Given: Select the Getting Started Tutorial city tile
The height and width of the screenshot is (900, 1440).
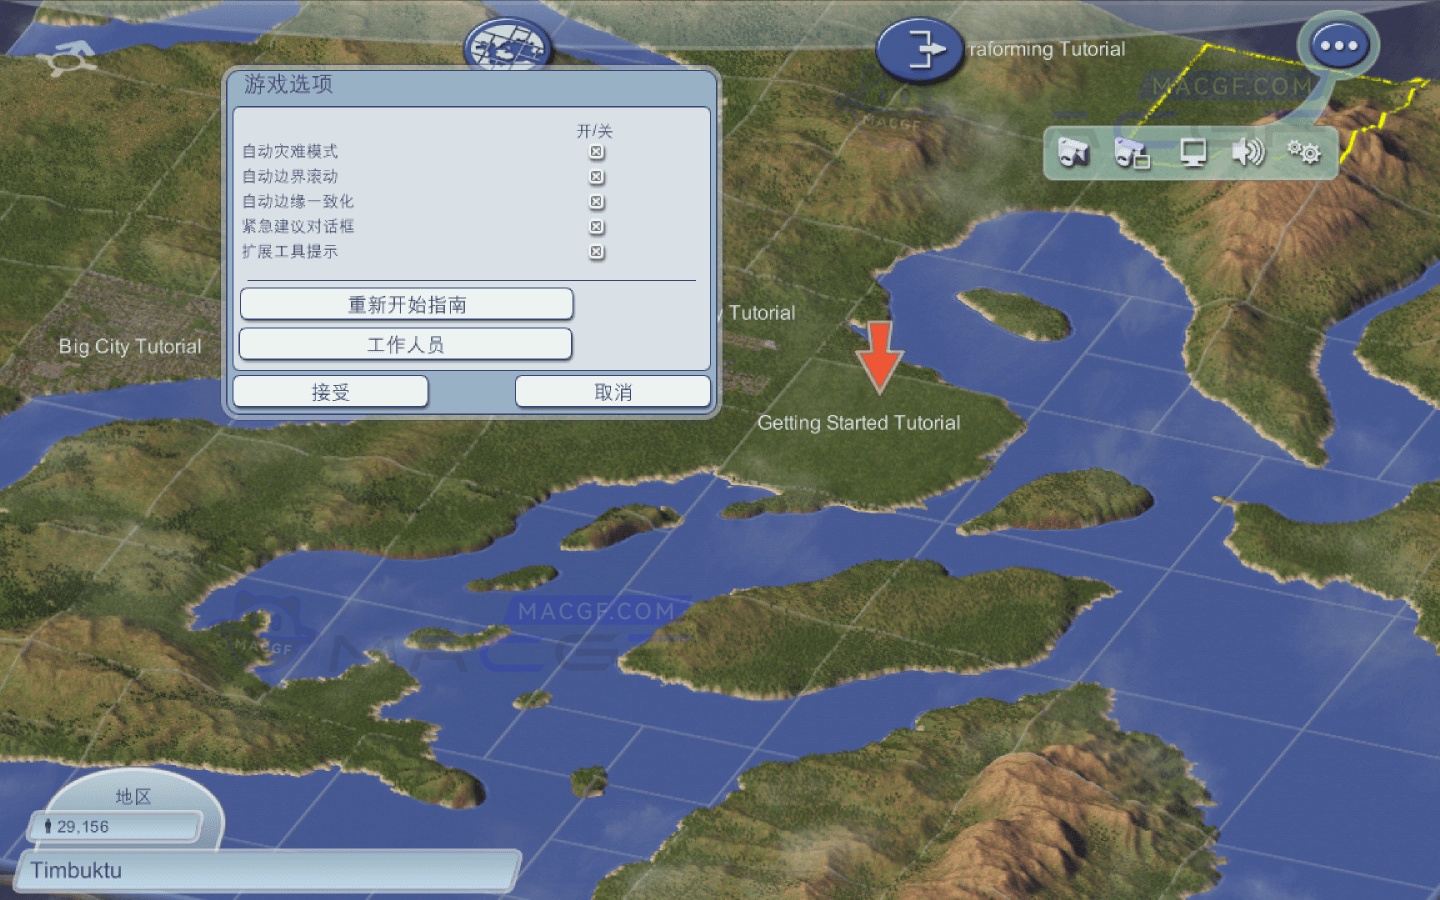Looking at the screenshot, I should tap(880, 400).
